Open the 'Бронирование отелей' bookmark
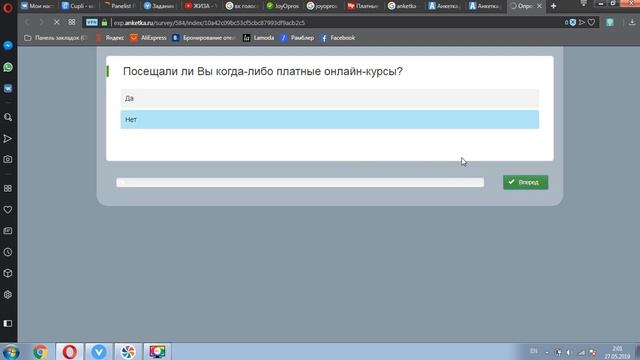 pyautogui.click(x=204, y=38)
